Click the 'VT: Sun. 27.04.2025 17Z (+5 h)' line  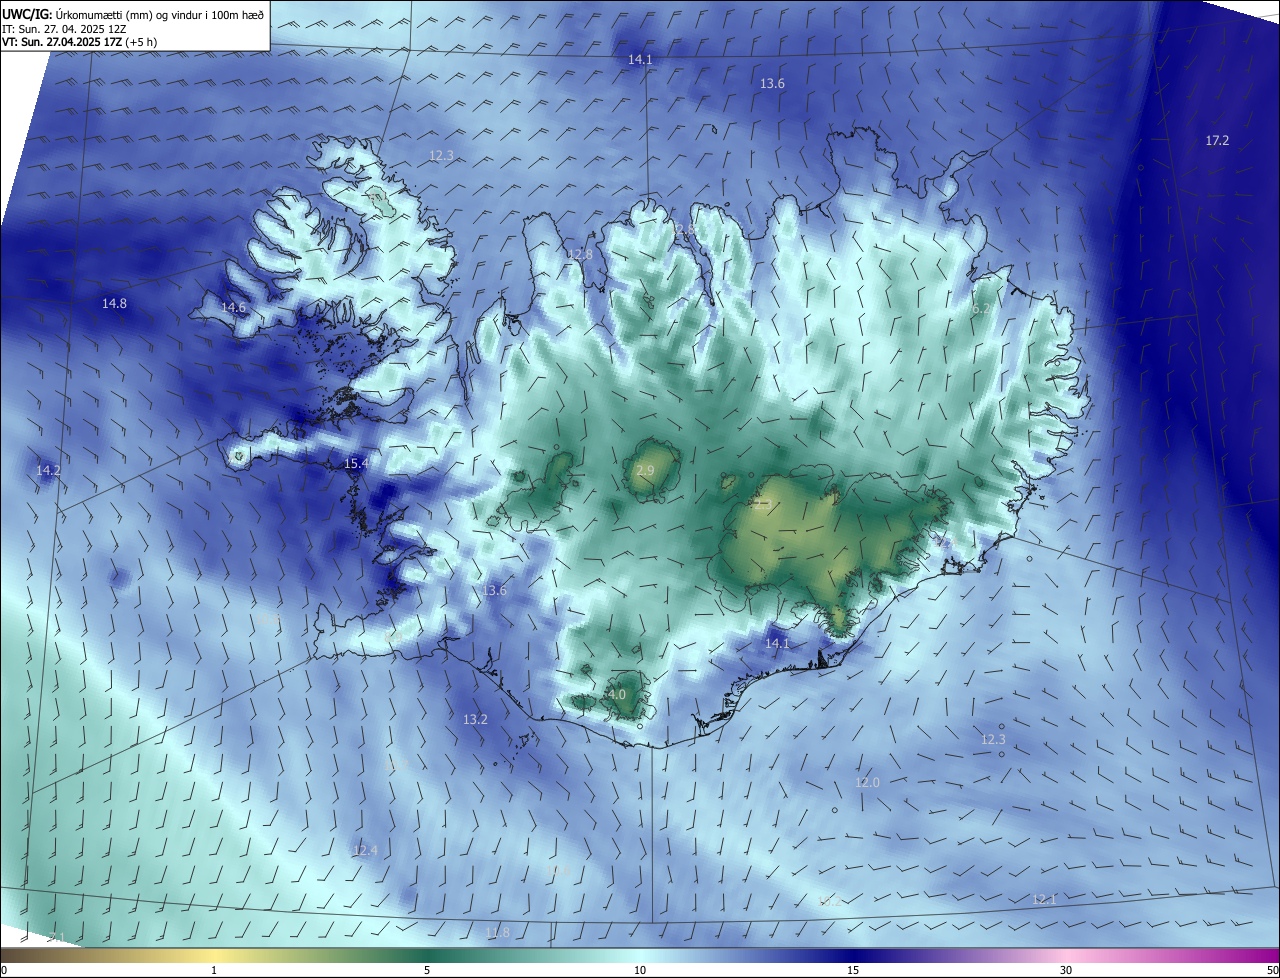79,42
